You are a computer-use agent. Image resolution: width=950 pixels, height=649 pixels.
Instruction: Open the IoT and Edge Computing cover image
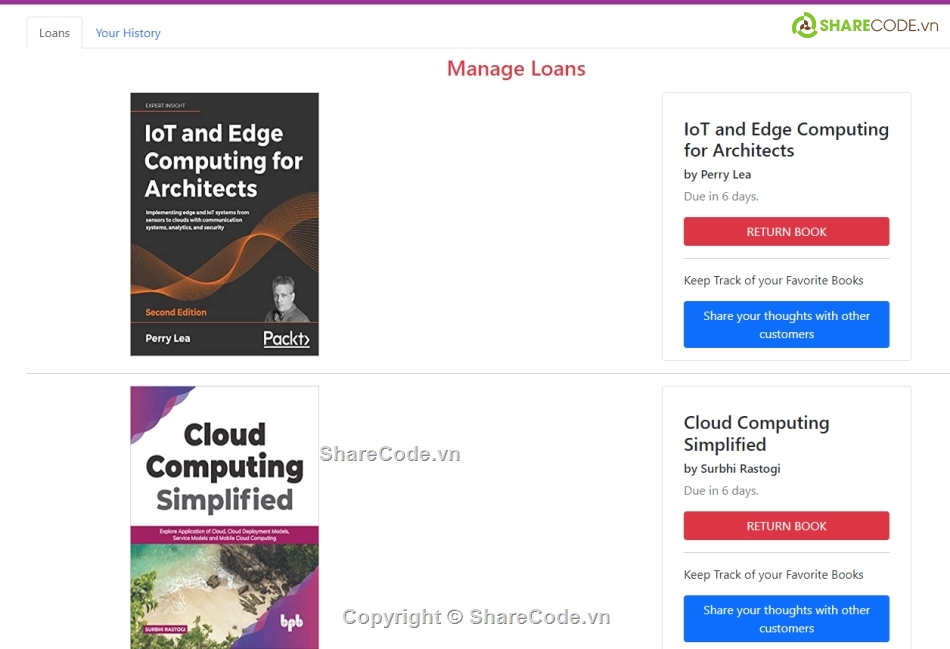click(x=224, y=224)
